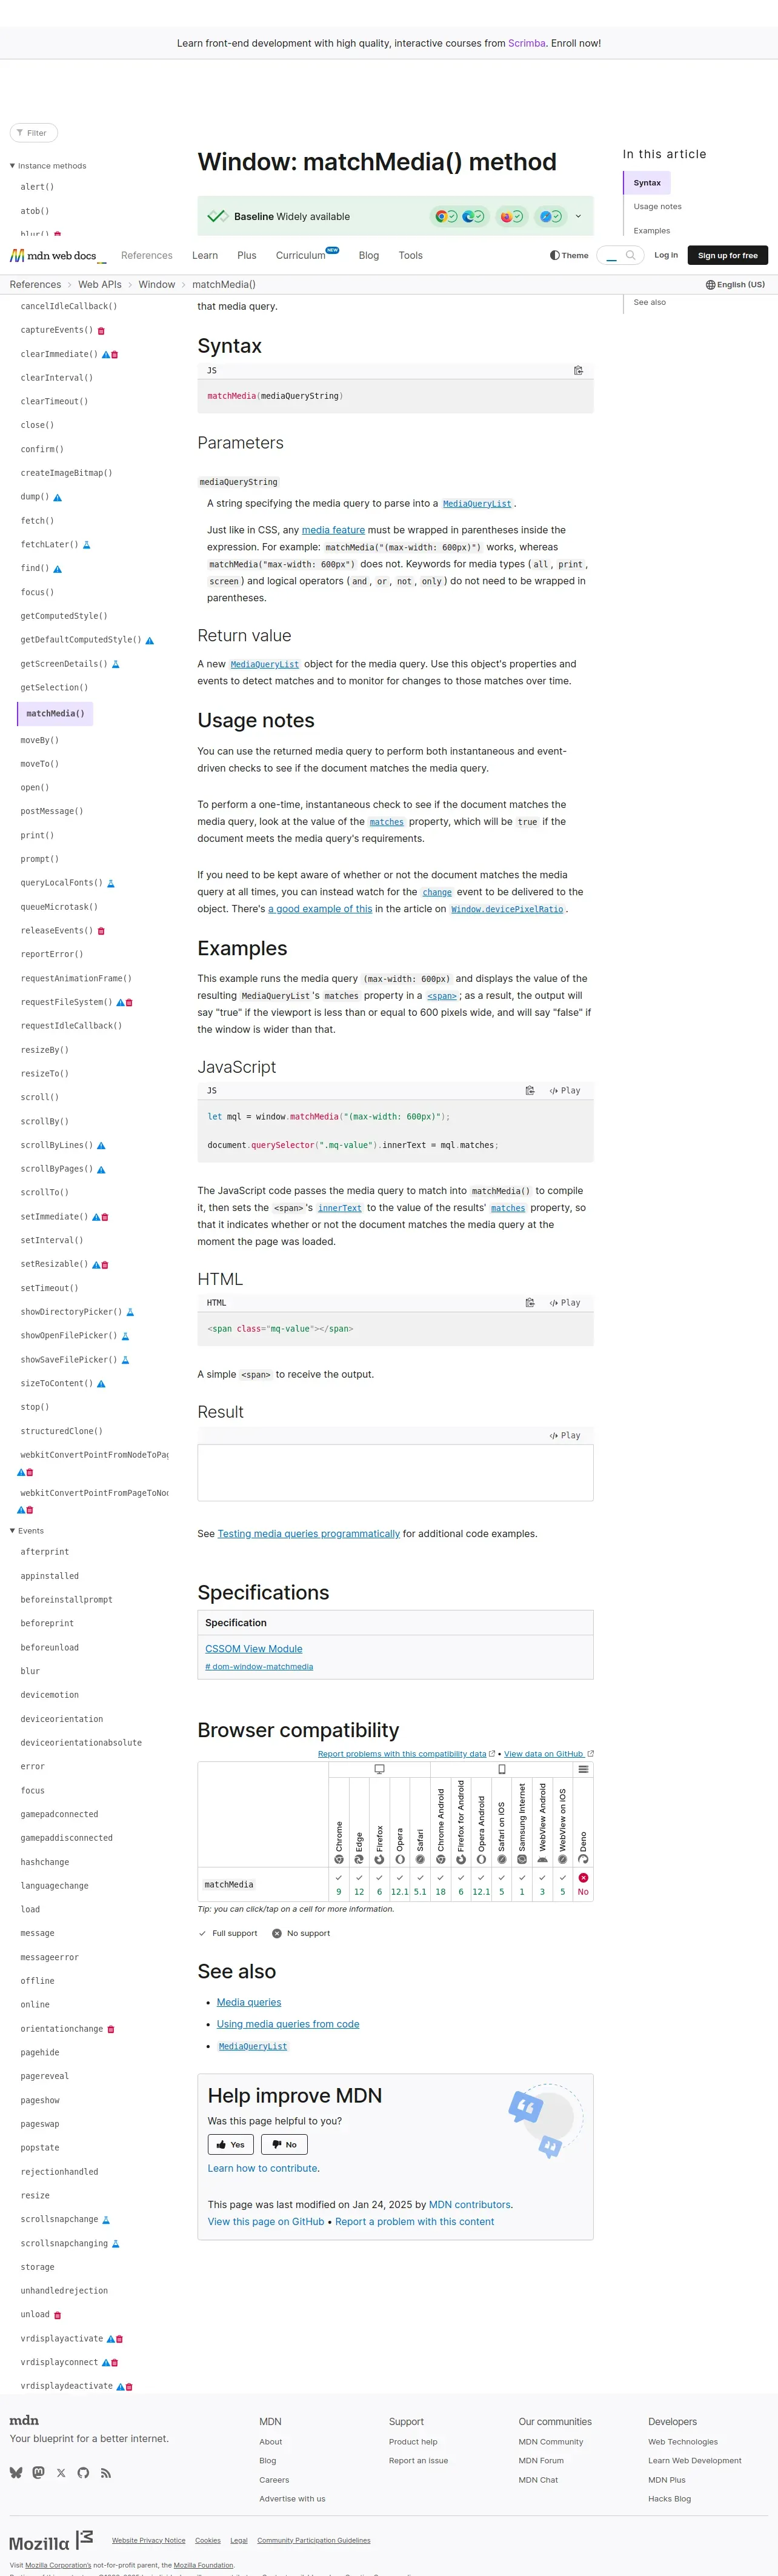Open the Blog menu item
The image size is (778, 2576).
click(x=369, y=255)
